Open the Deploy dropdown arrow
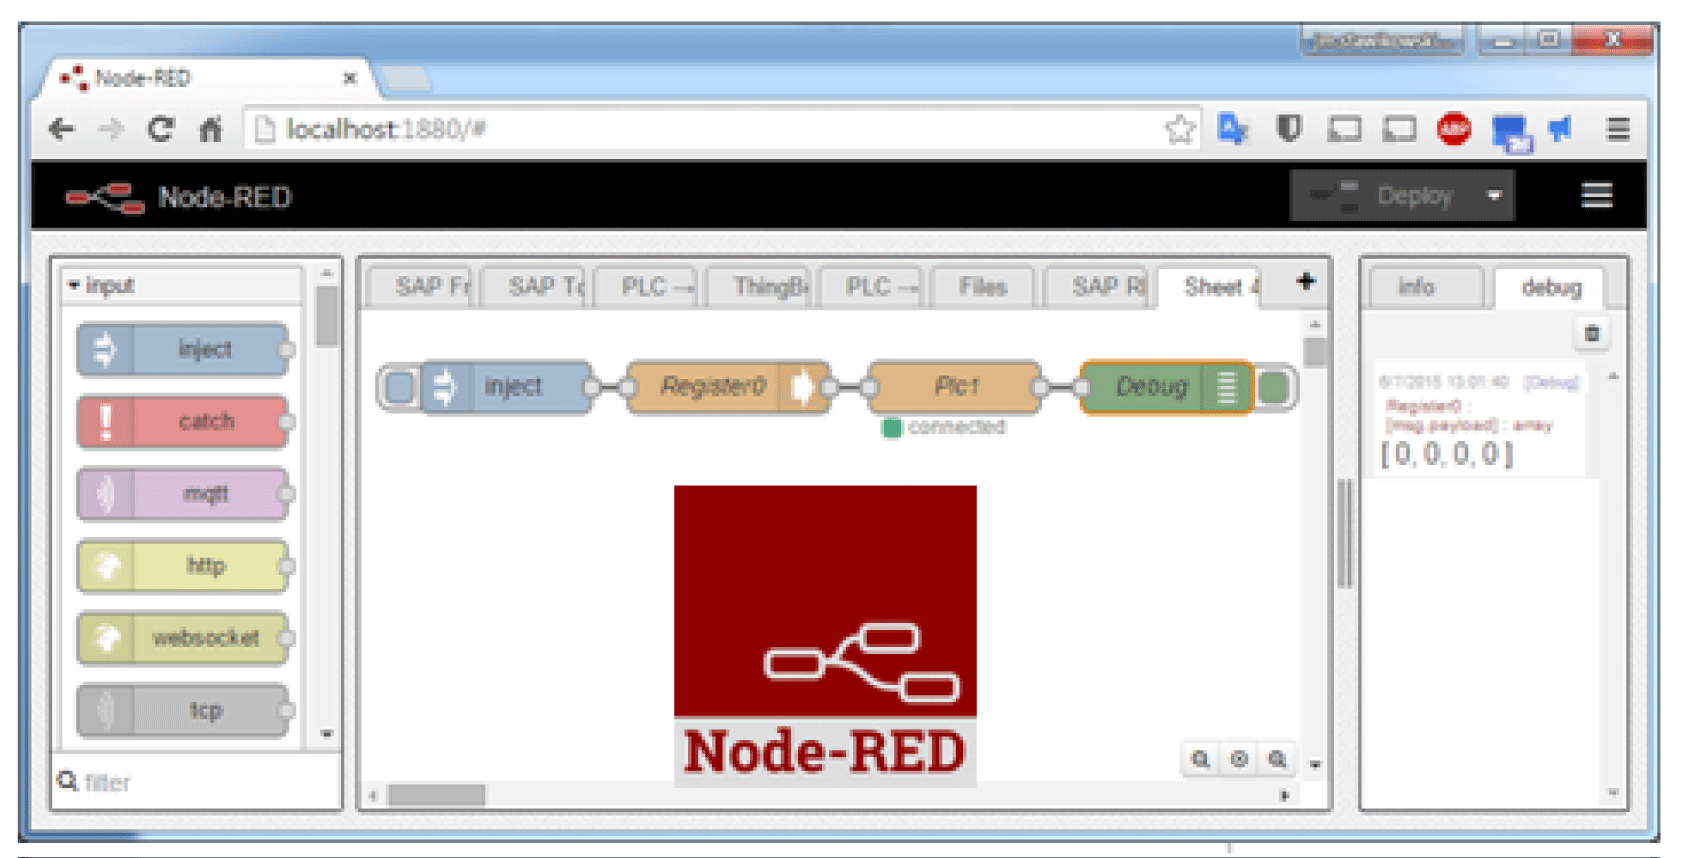Screen dimensions: 1686x858 (1494, 196)
